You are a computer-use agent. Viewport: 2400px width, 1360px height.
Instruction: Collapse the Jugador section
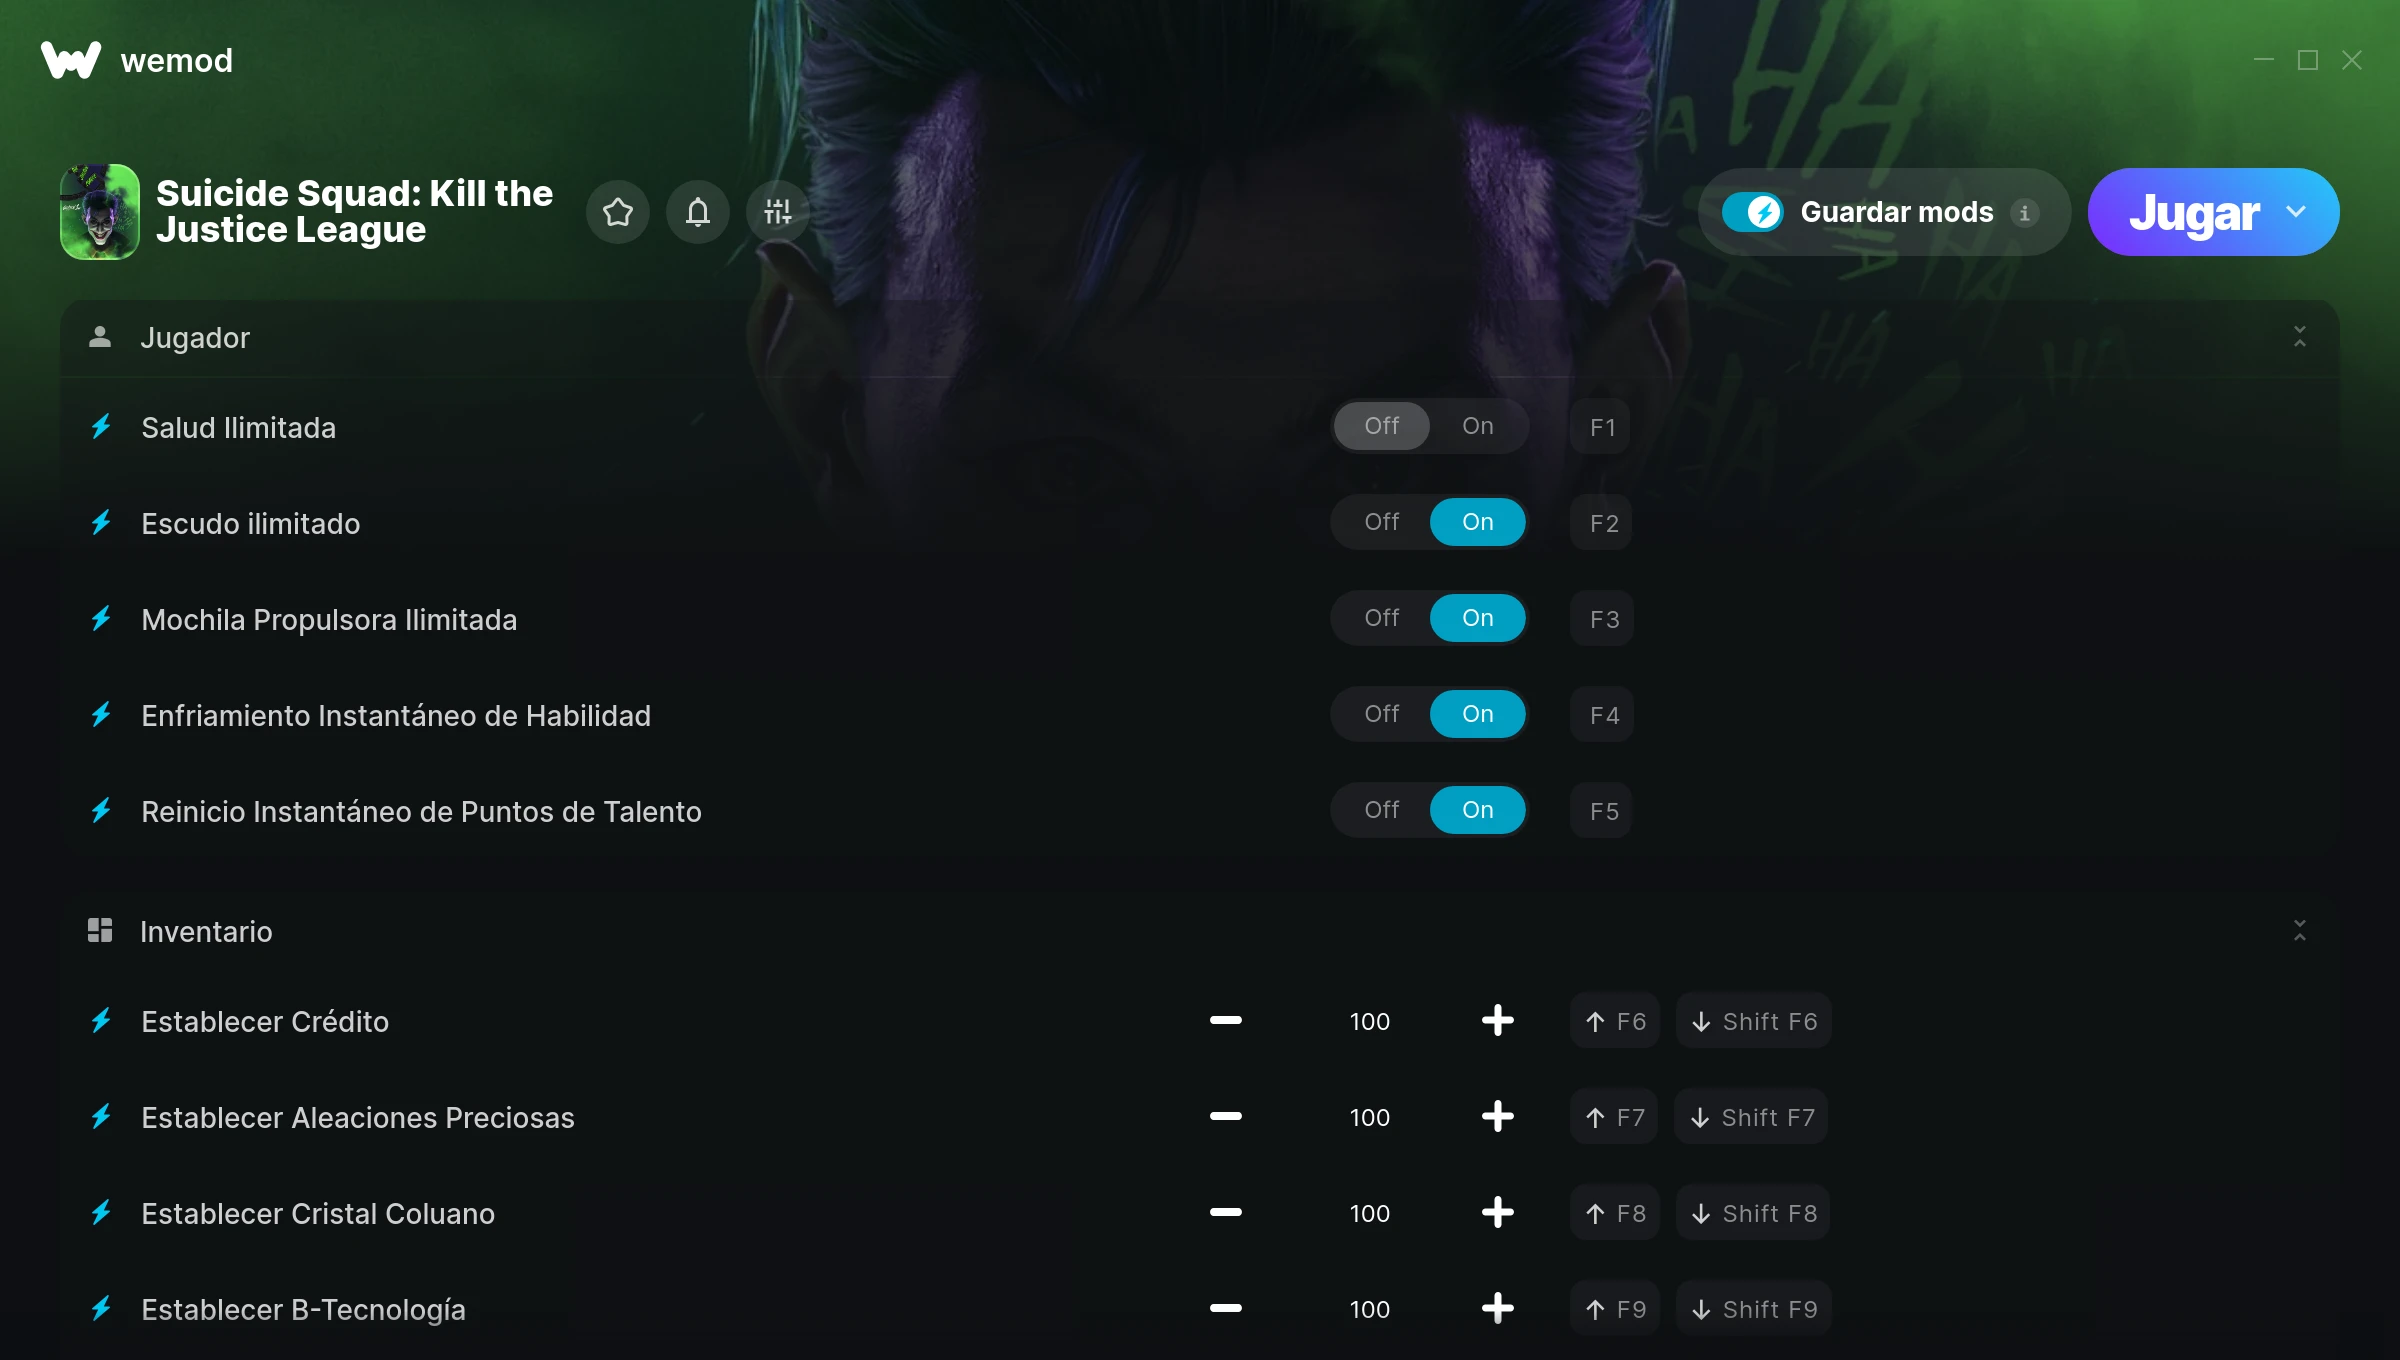(2299, 337)
